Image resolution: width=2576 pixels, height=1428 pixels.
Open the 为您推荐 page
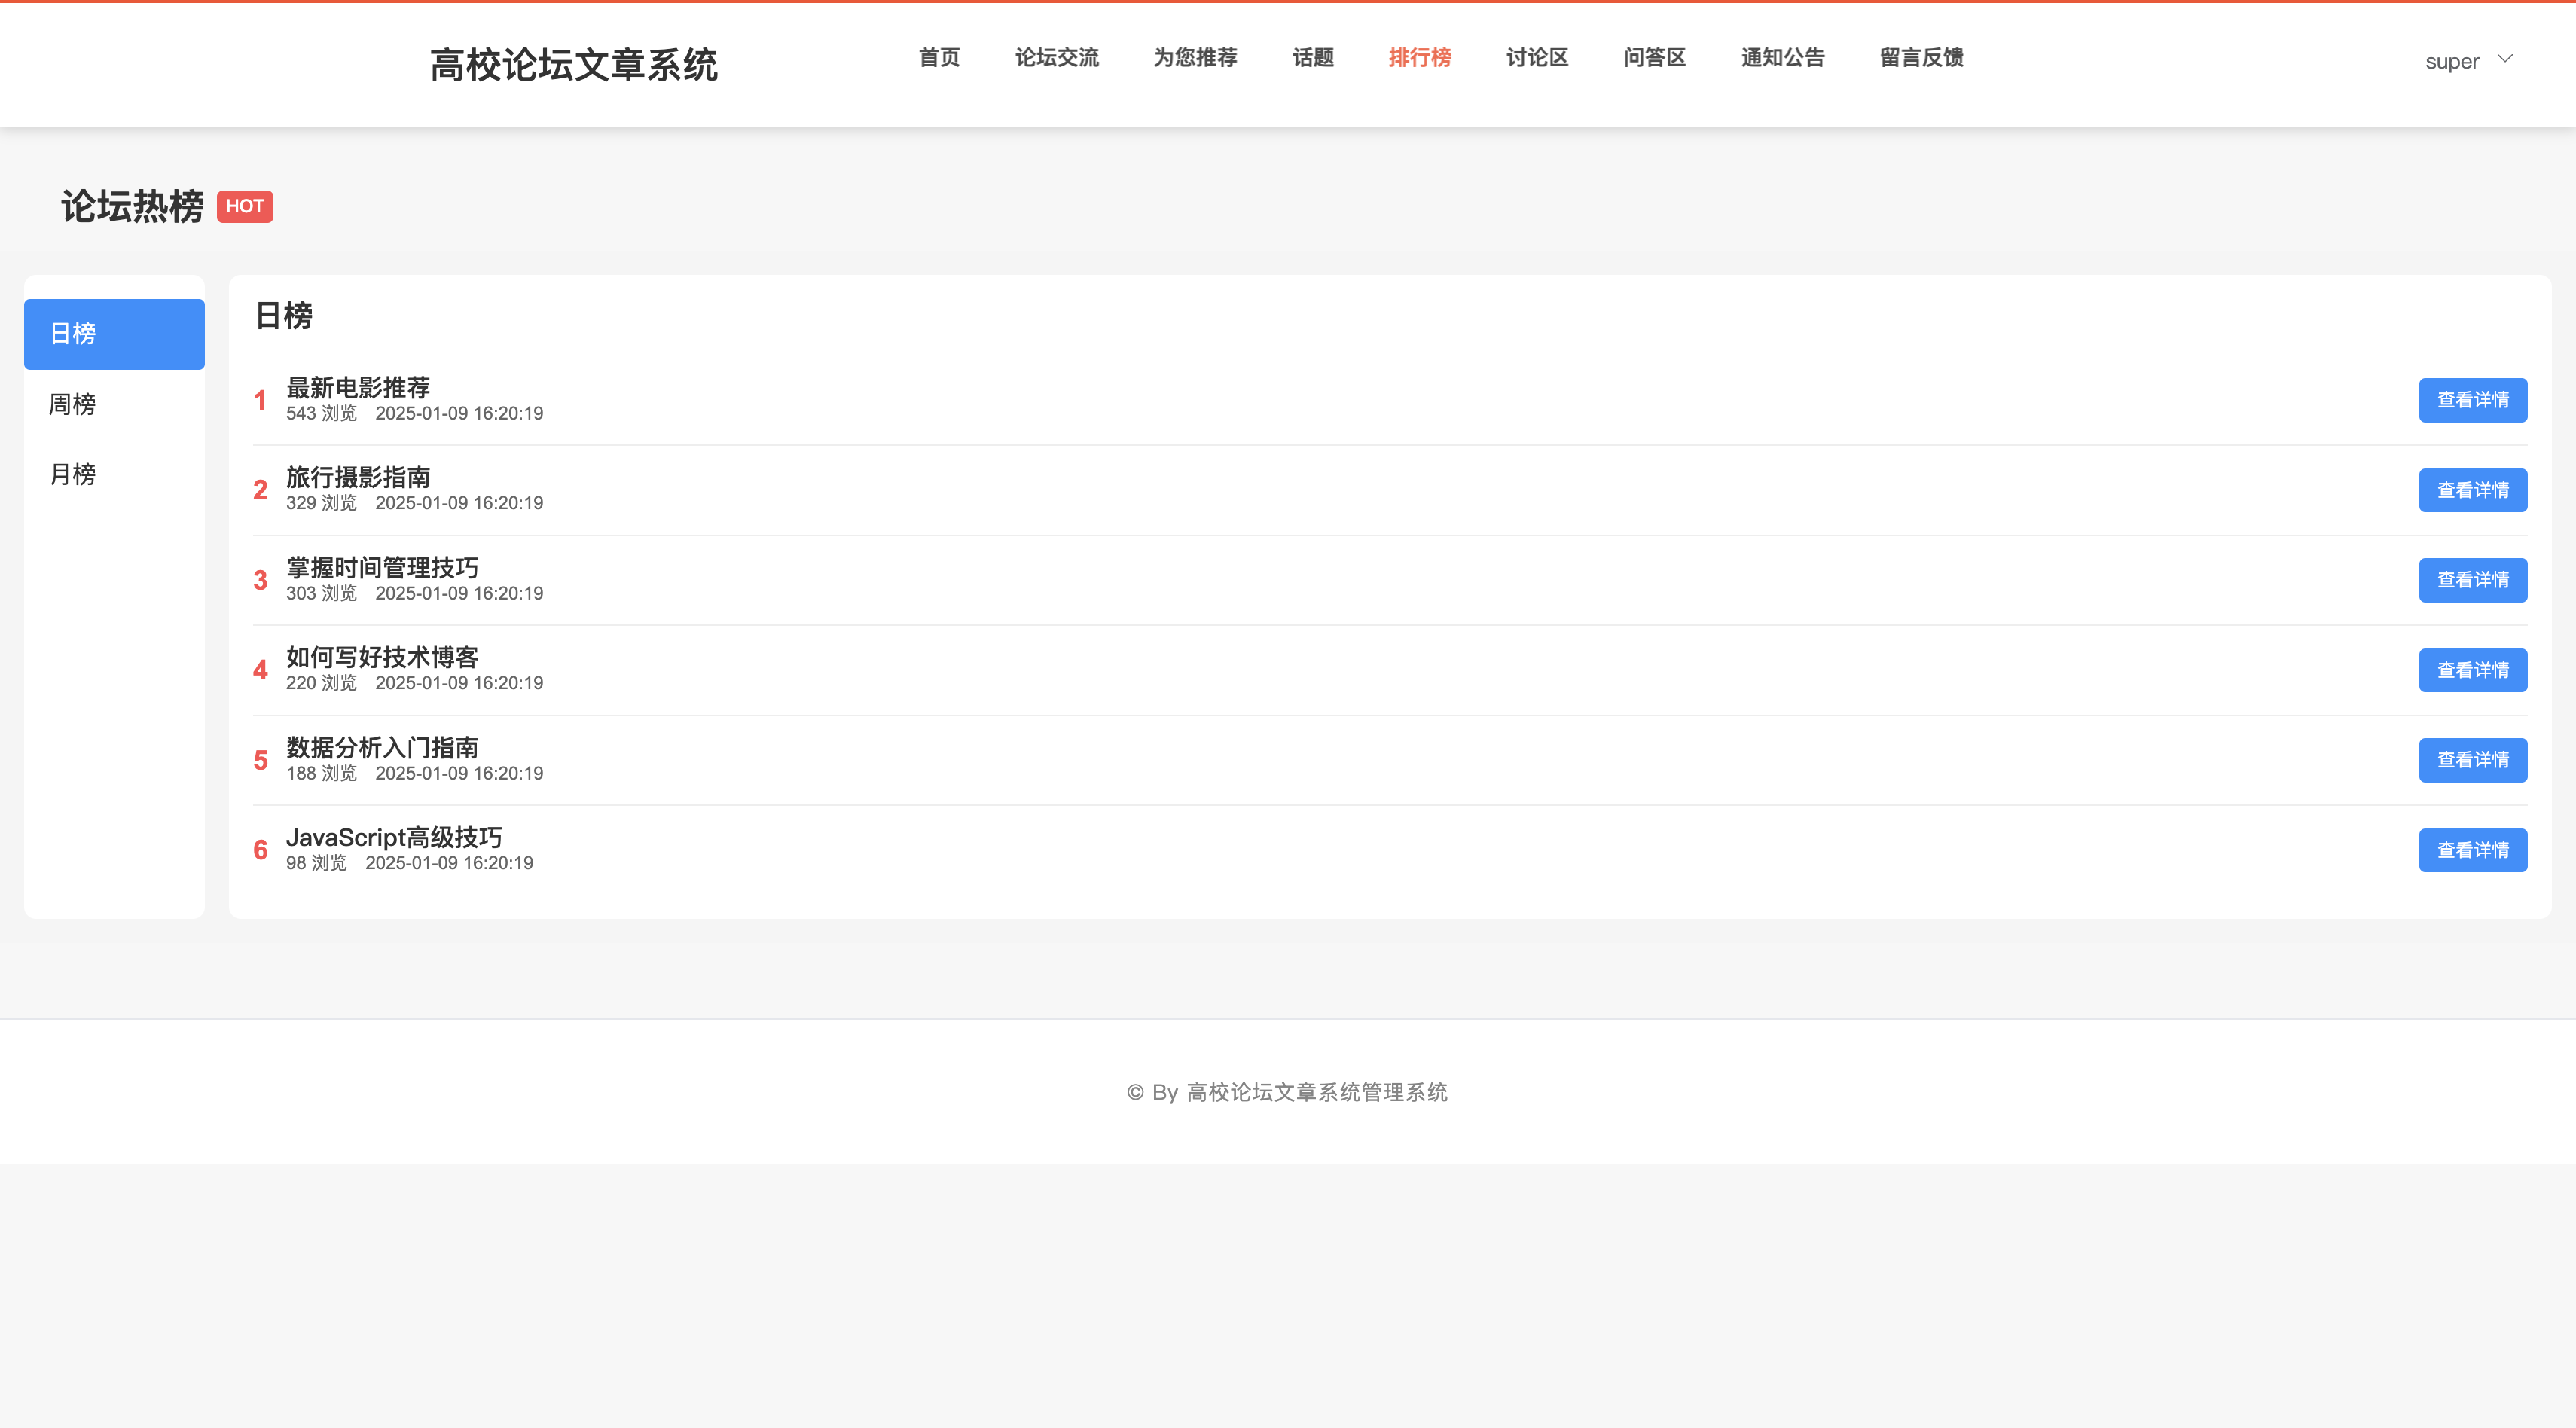point(1195,58)
